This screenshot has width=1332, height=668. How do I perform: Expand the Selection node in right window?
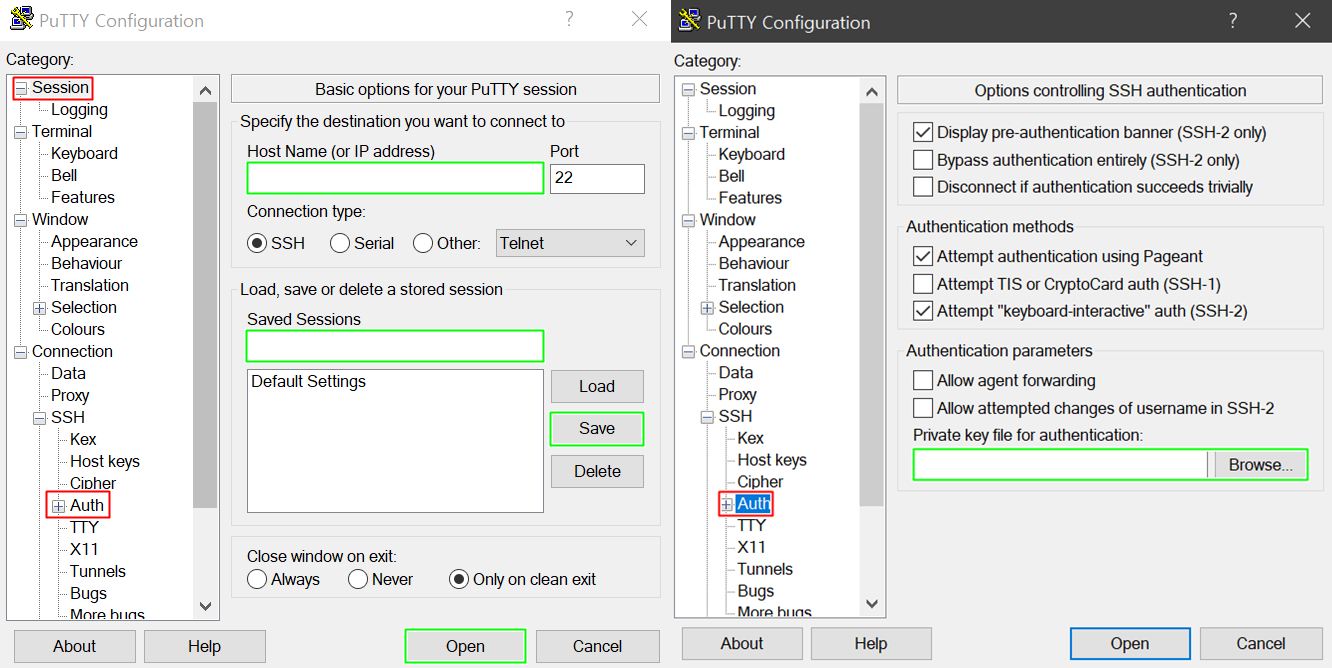tap(707, 308)
